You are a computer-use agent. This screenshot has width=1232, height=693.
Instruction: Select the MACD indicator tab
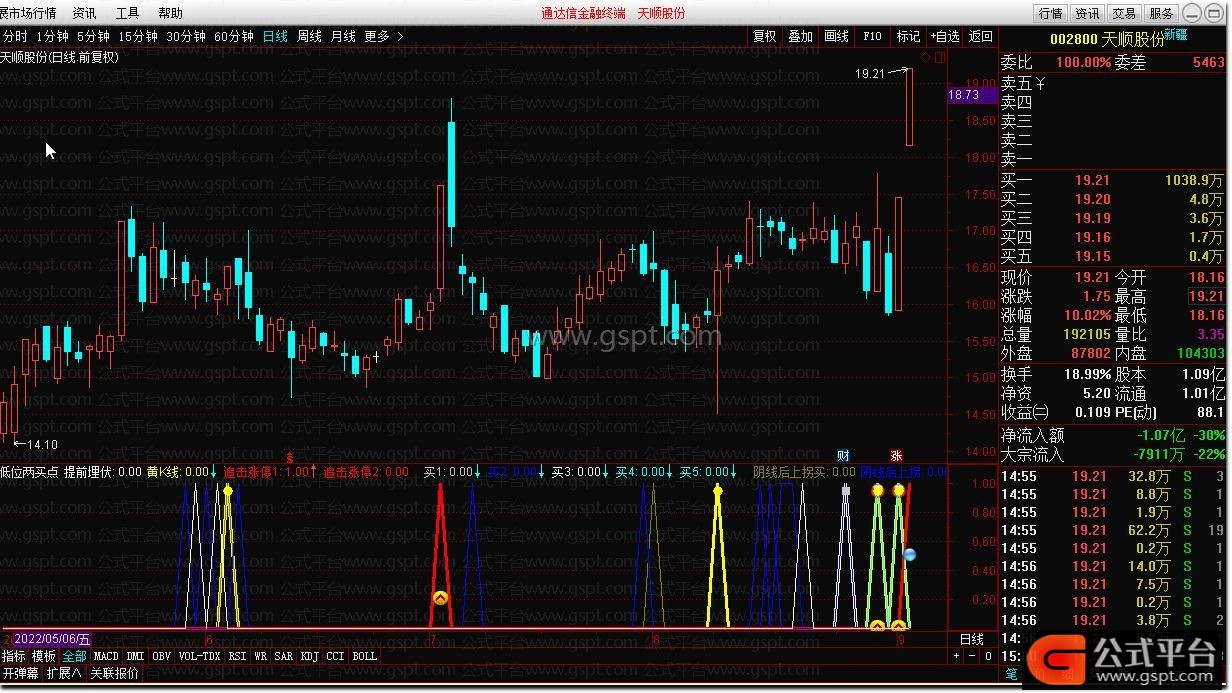coord(106,656)
